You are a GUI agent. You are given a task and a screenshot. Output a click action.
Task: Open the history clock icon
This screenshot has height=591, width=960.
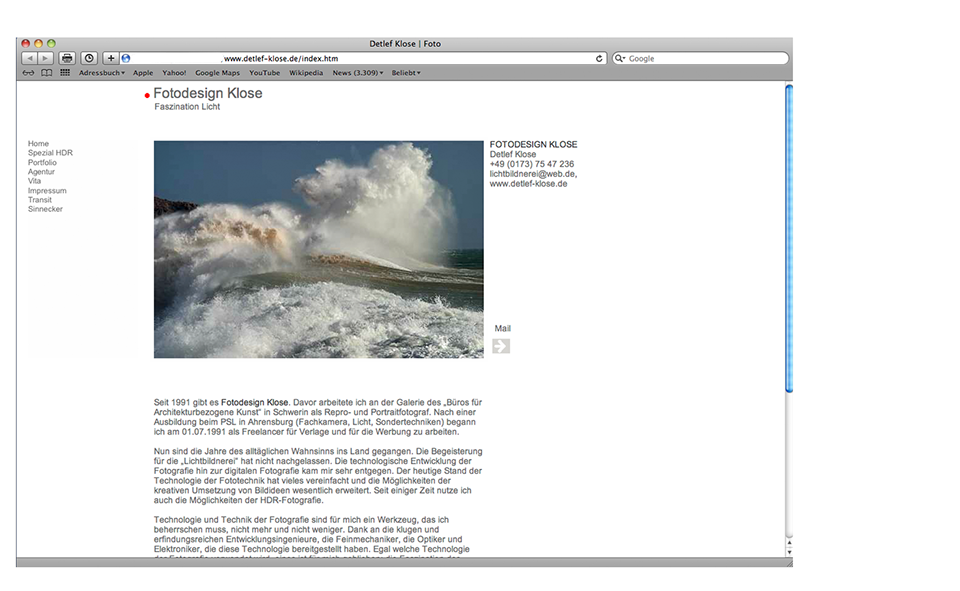coord(89,58)
